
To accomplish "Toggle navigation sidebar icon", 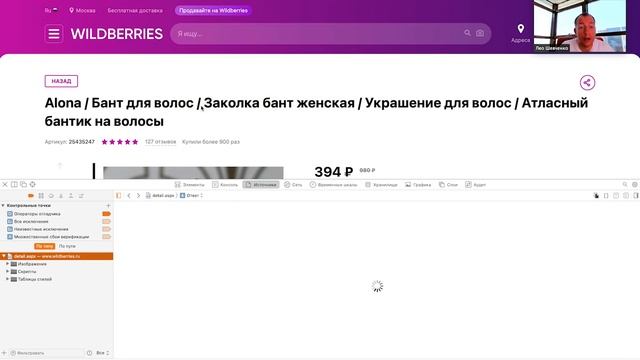I will [x=119, y=196].
